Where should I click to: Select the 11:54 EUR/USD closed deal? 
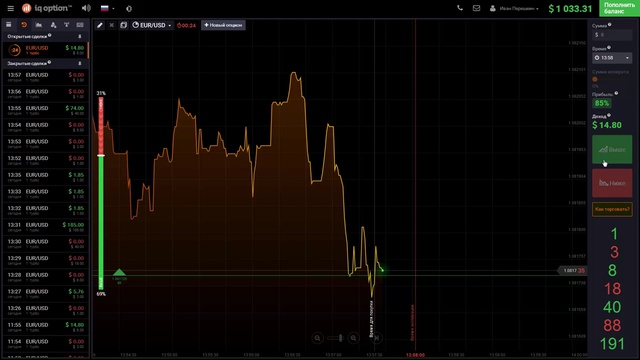(x=45, y=344)
